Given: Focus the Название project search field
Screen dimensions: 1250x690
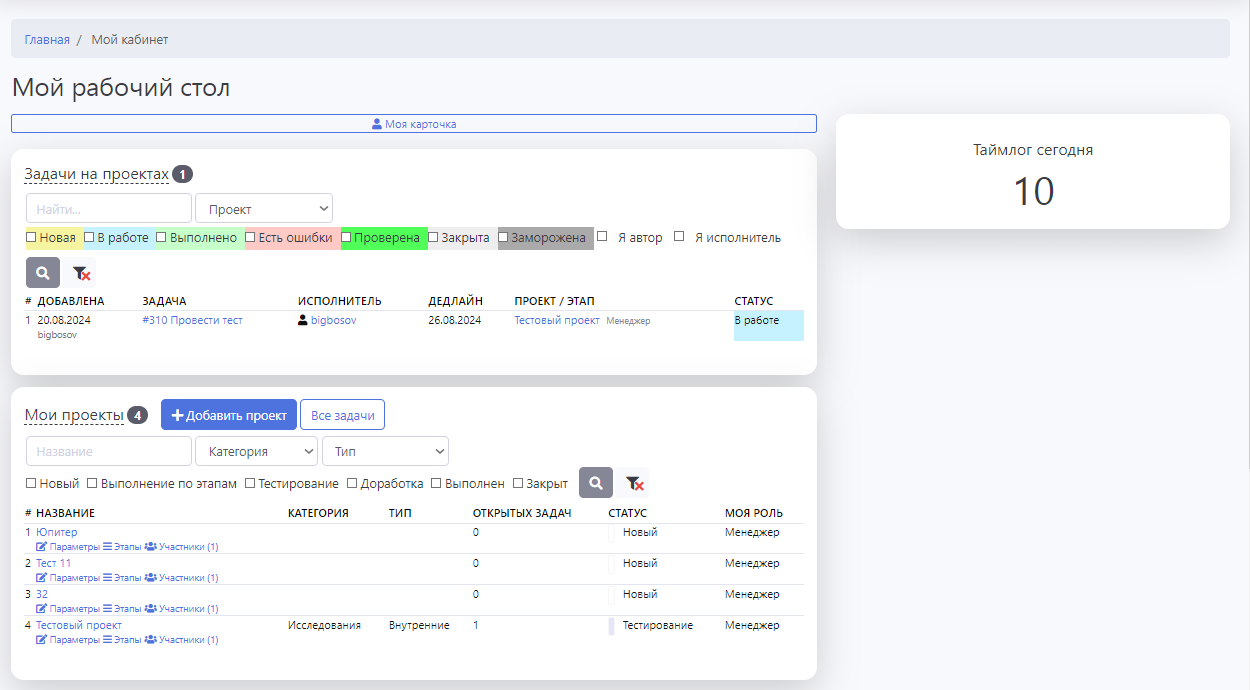Looking at the screenshot, I should [108, 451].
